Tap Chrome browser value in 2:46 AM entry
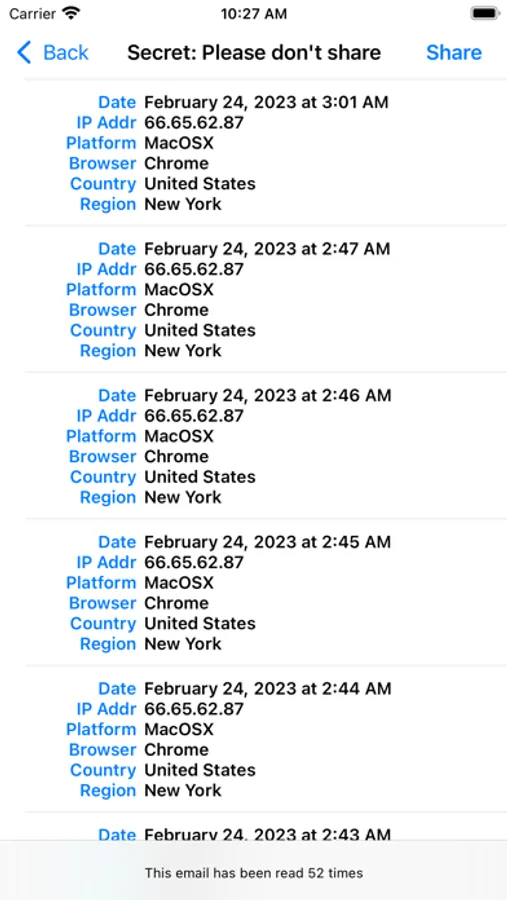Viewport: 507px width, 900px height. (176, 456)
